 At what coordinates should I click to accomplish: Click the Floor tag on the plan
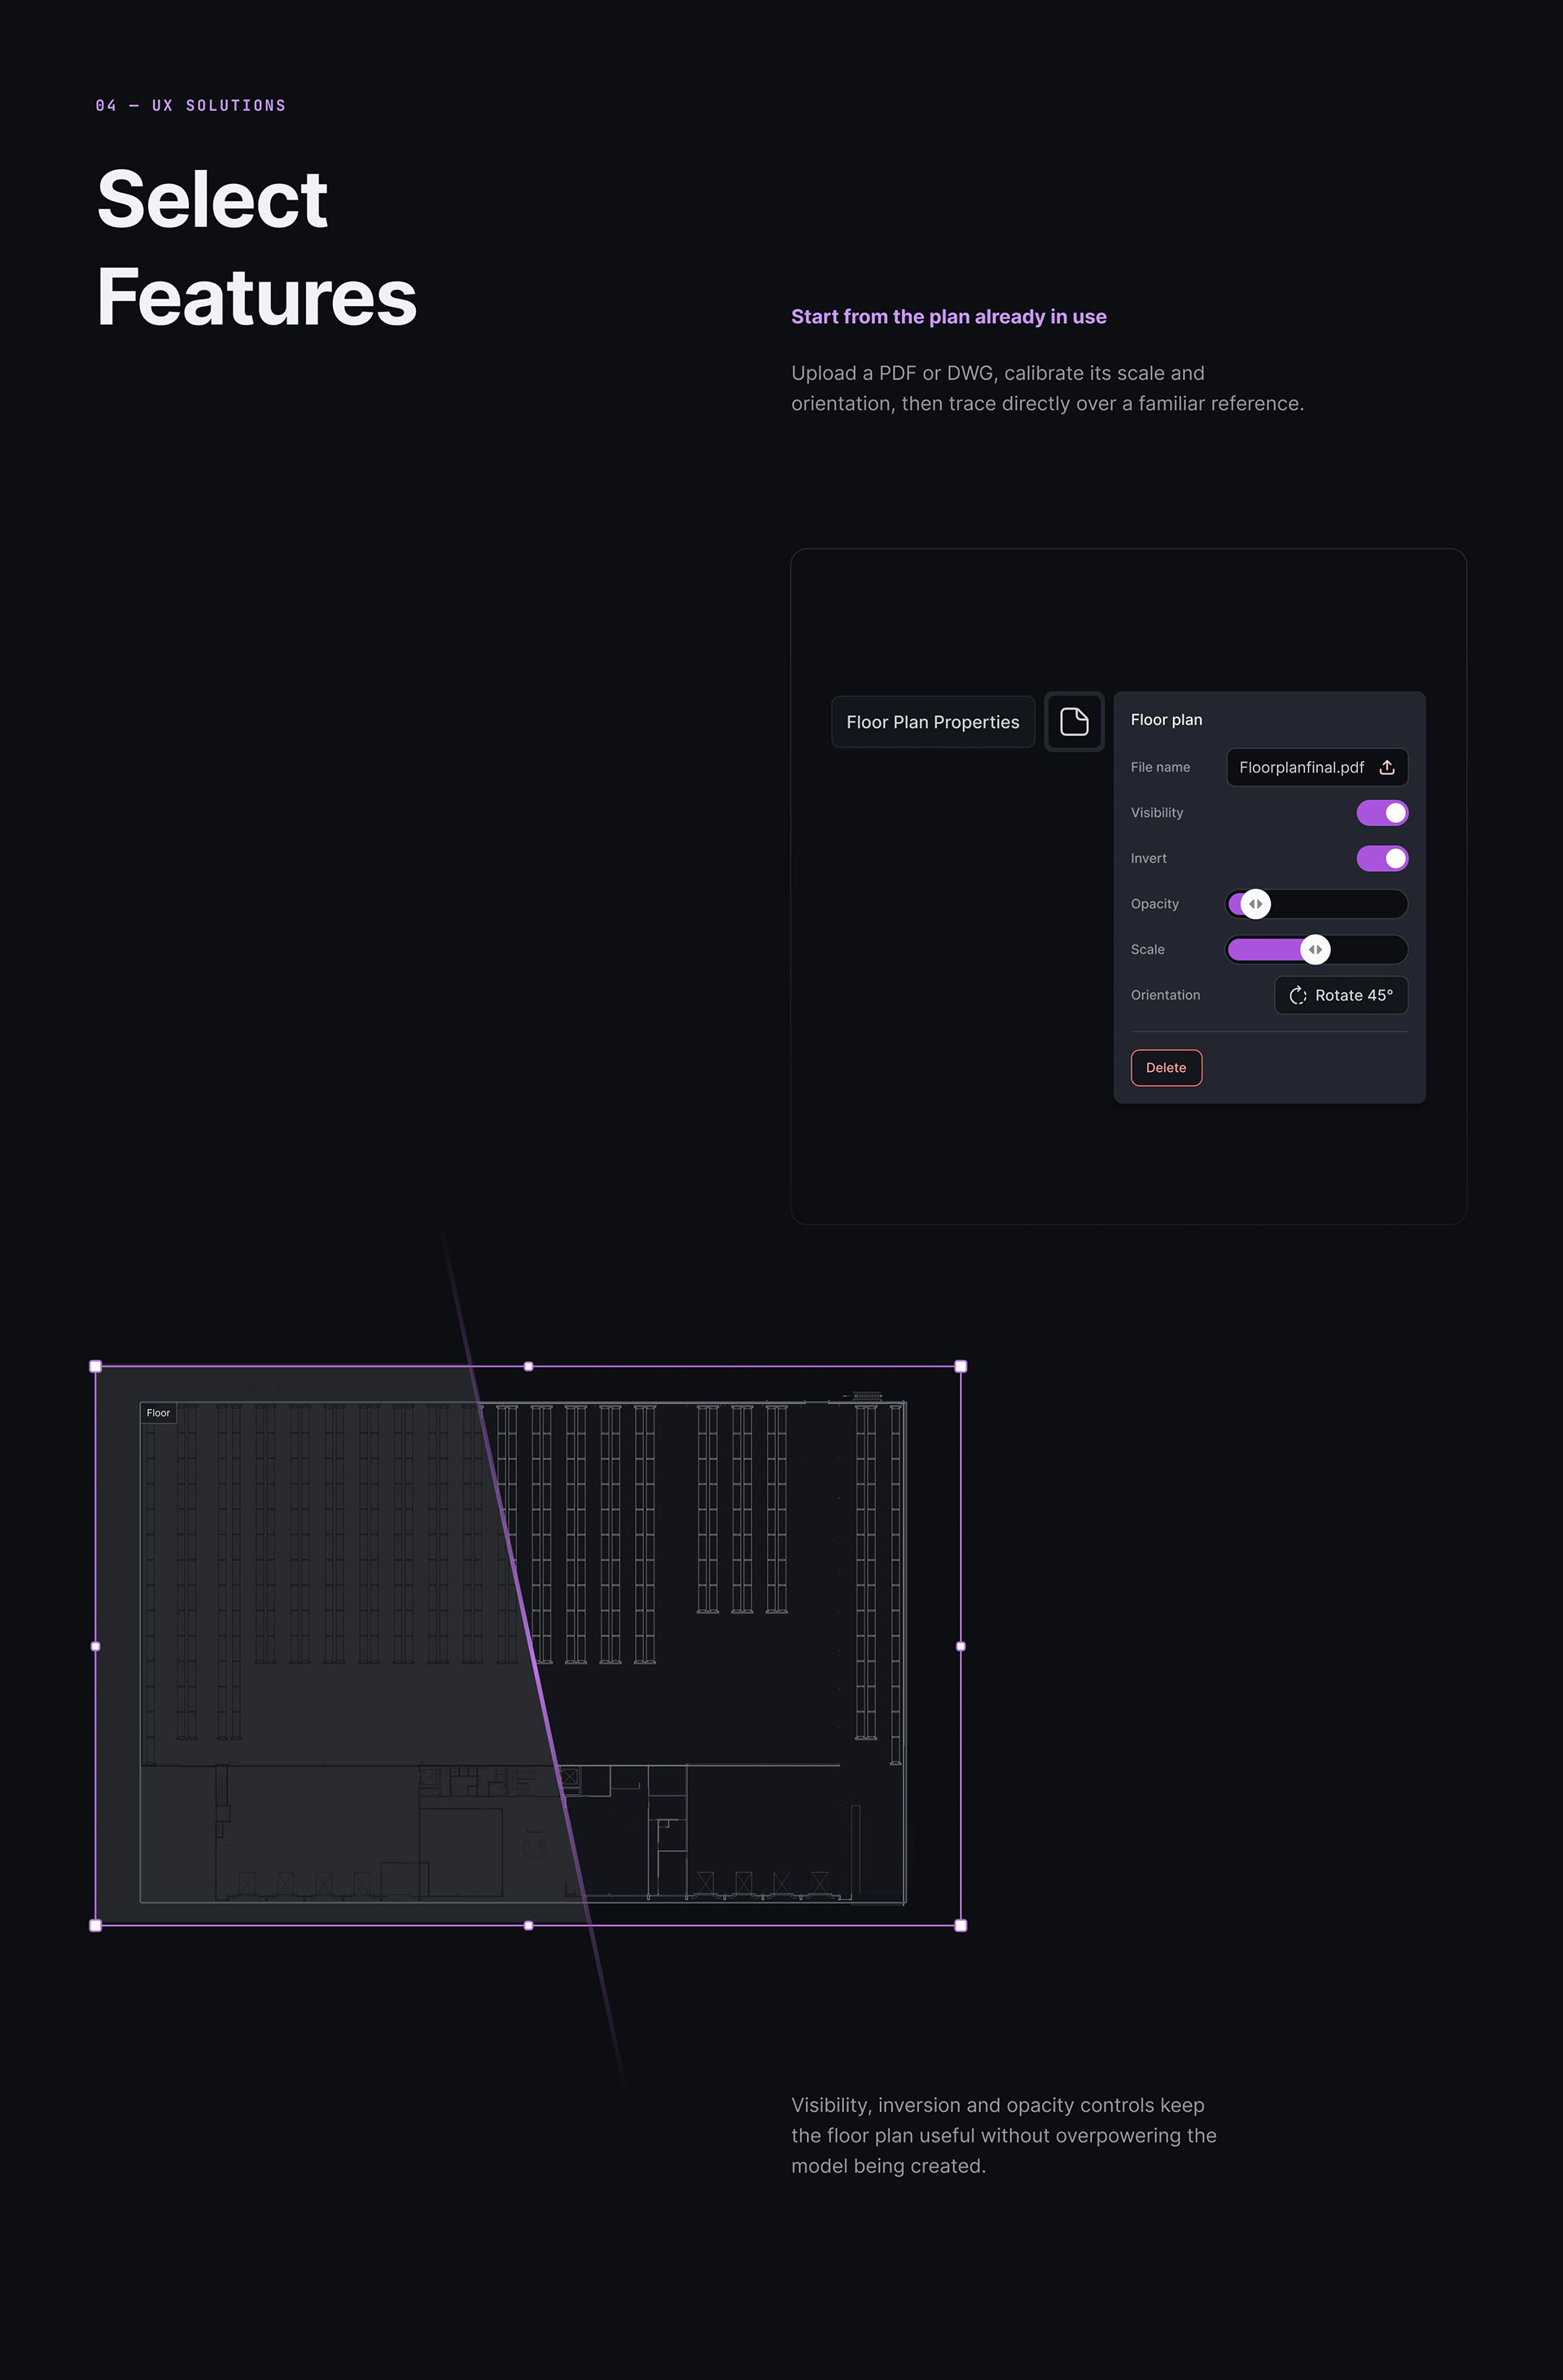(x=158, y=1413)
